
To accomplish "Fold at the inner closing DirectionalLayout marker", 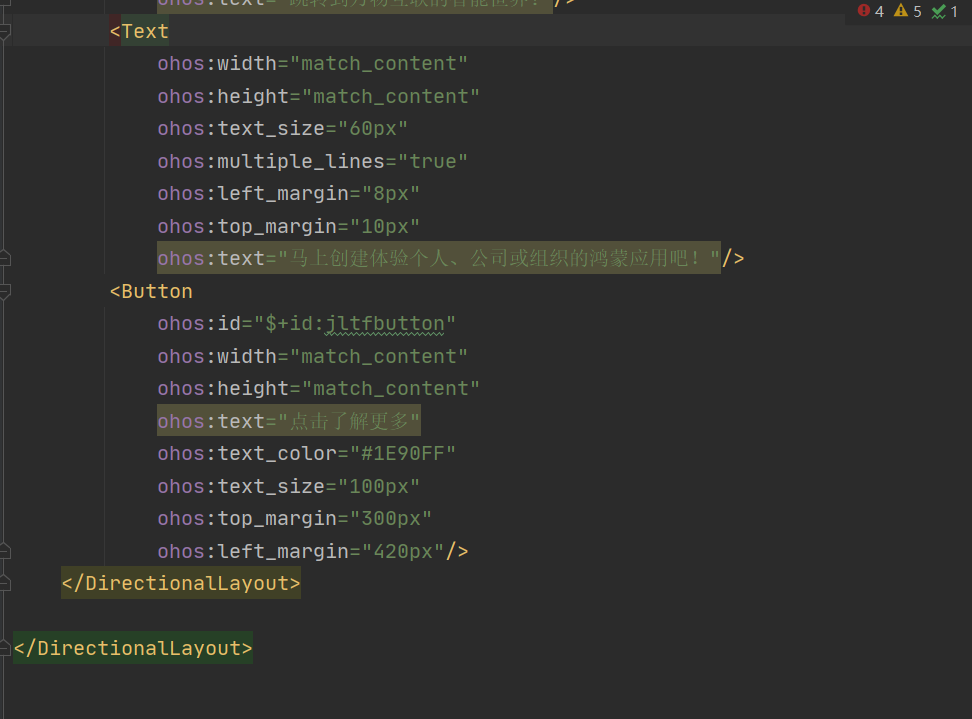I will [5, 583].
